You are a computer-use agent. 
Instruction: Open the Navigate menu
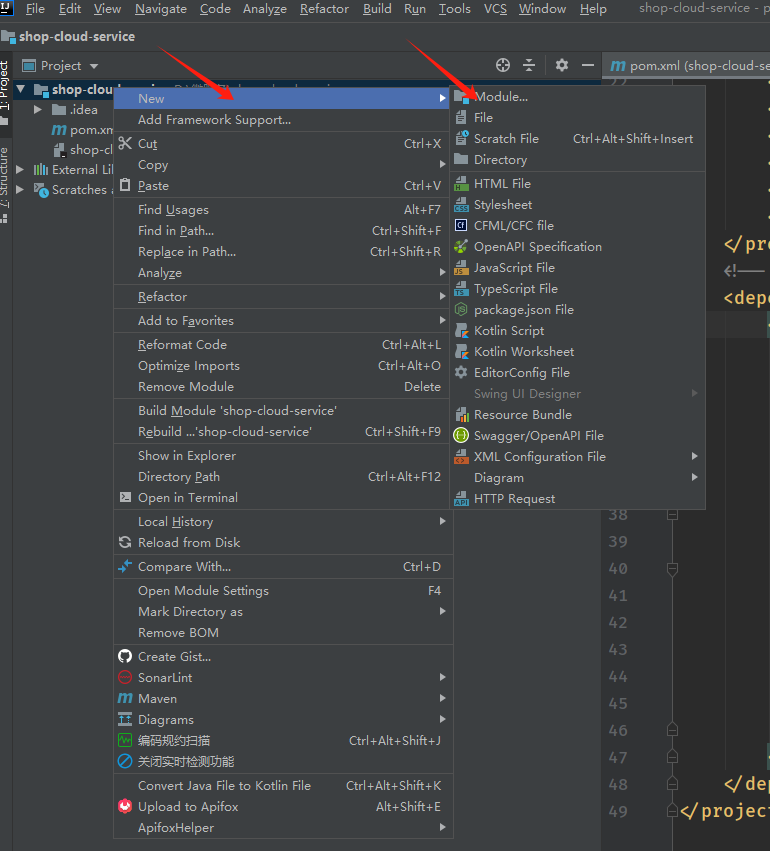tap(161, 9)
